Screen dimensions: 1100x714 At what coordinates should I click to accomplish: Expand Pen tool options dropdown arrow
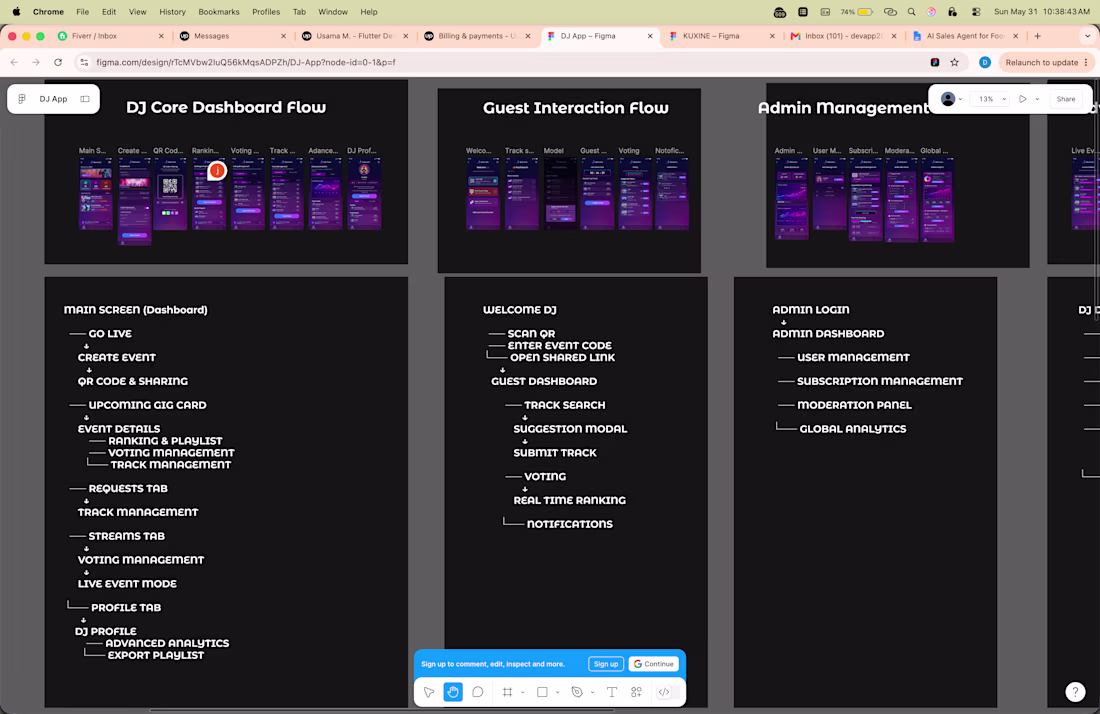592,693
